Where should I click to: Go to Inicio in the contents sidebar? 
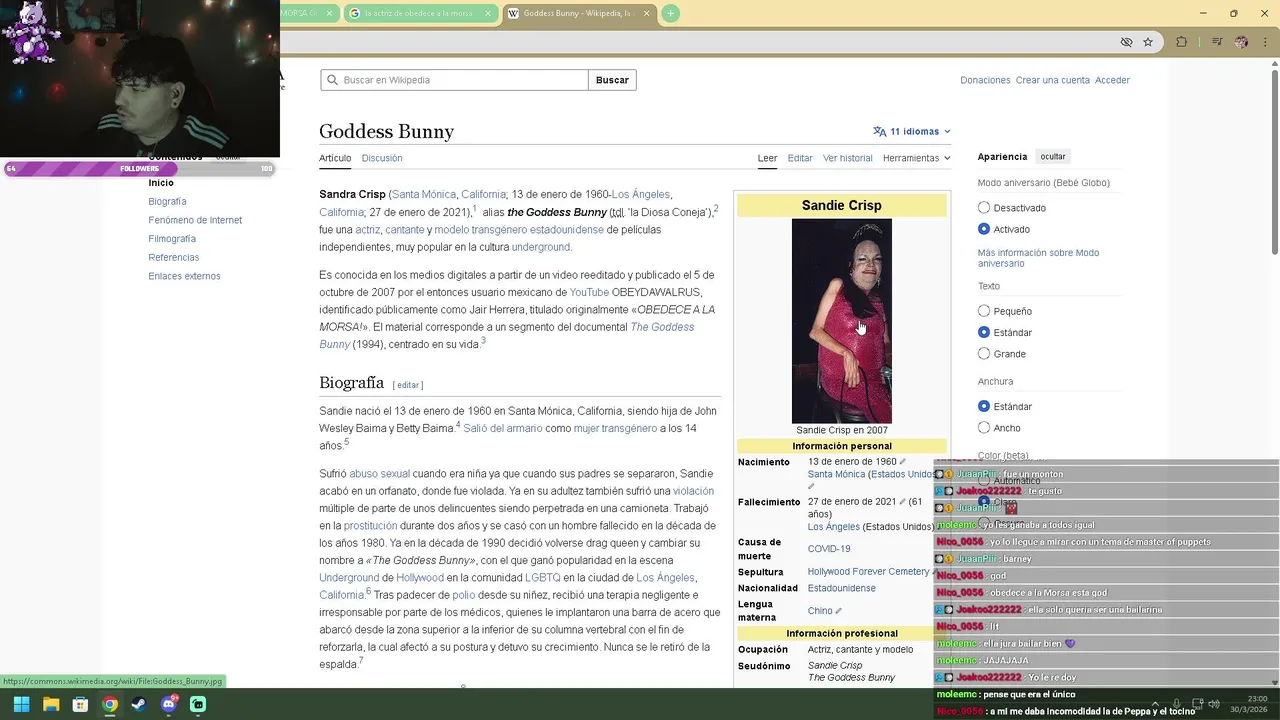point(161,183)
